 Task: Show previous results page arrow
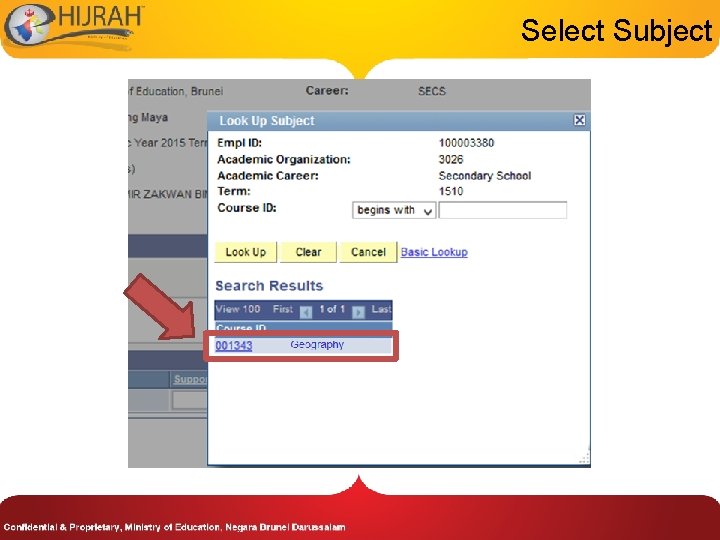[306, 312]
